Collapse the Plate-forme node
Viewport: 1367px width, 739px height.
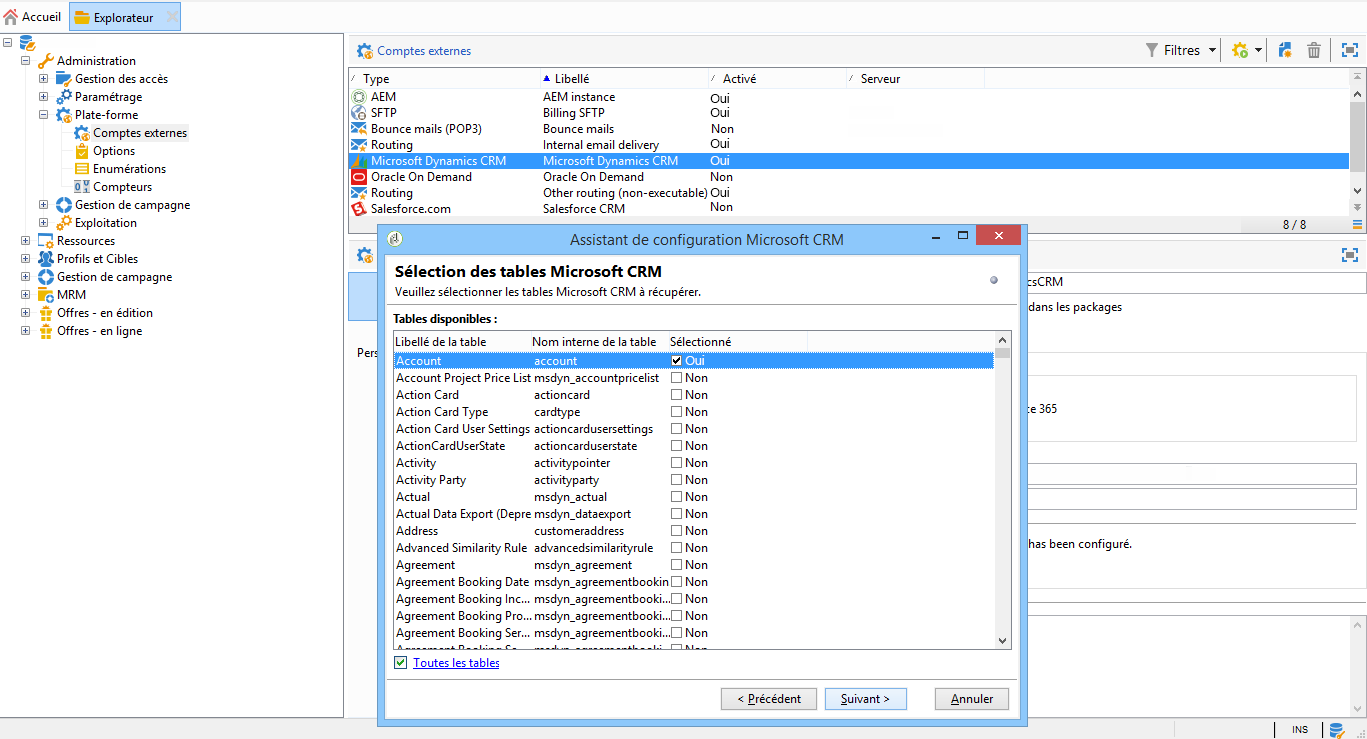click(44, 115)
